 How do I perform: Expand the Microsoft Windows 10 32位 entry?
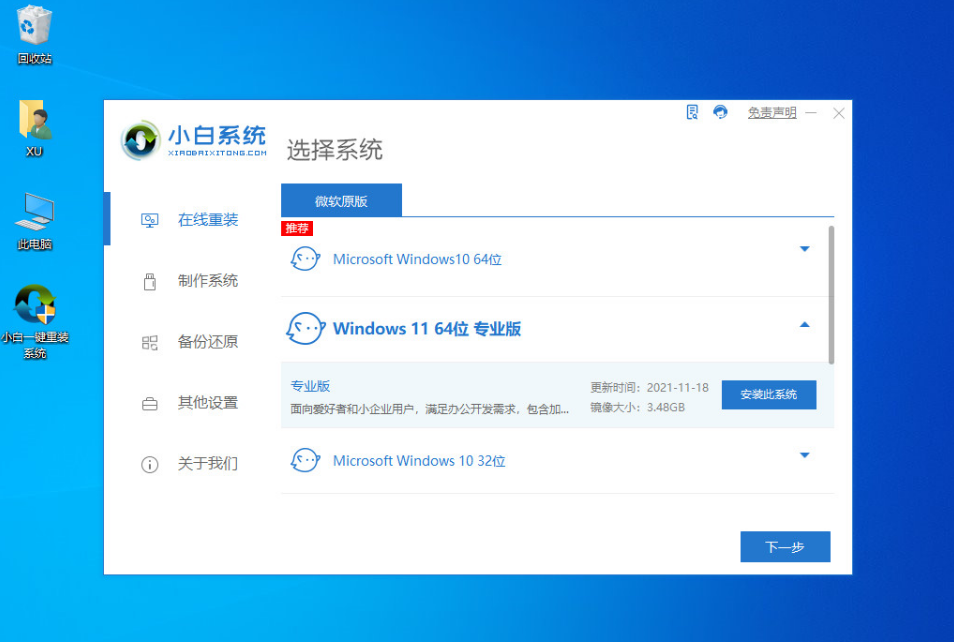point(804,456)
